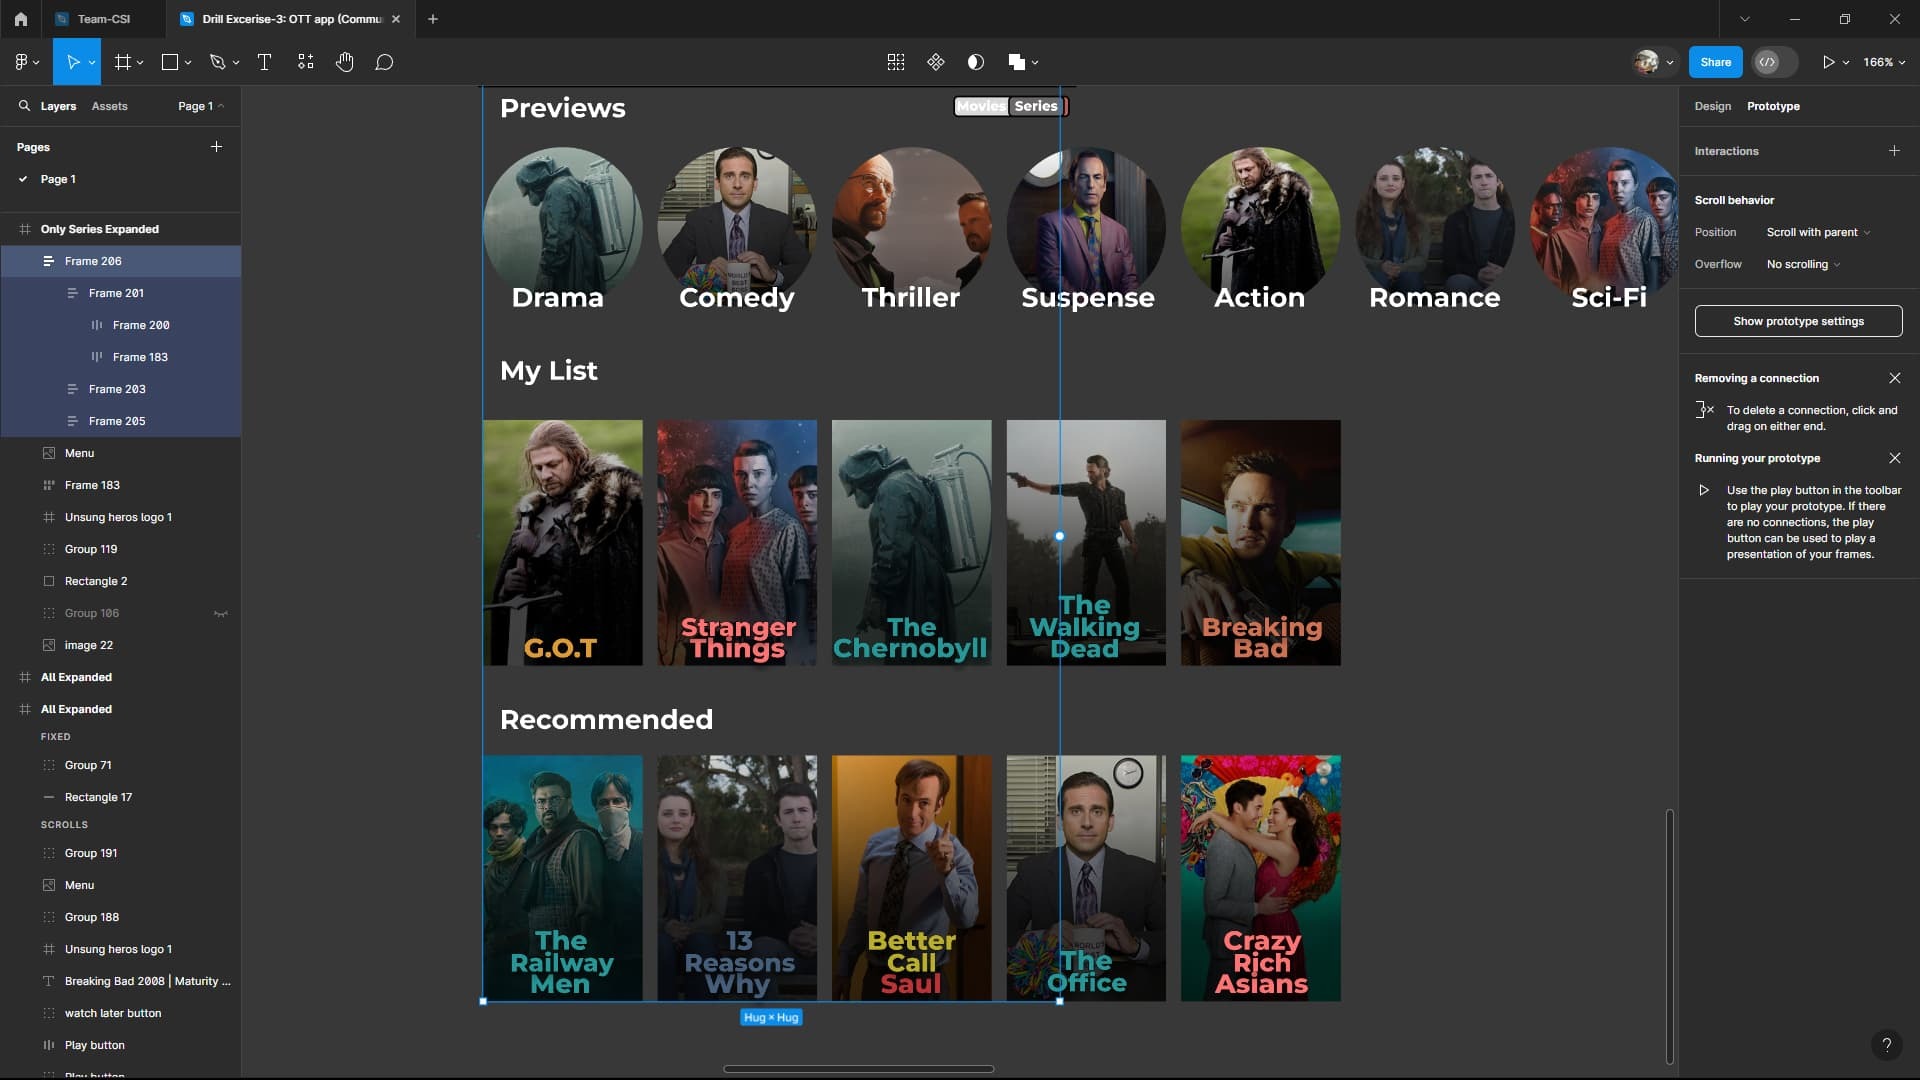This screenshot has width=1920, height=1080.
Task: Toggle Dev Mode switch
Action: click(x=1776, y=62)
